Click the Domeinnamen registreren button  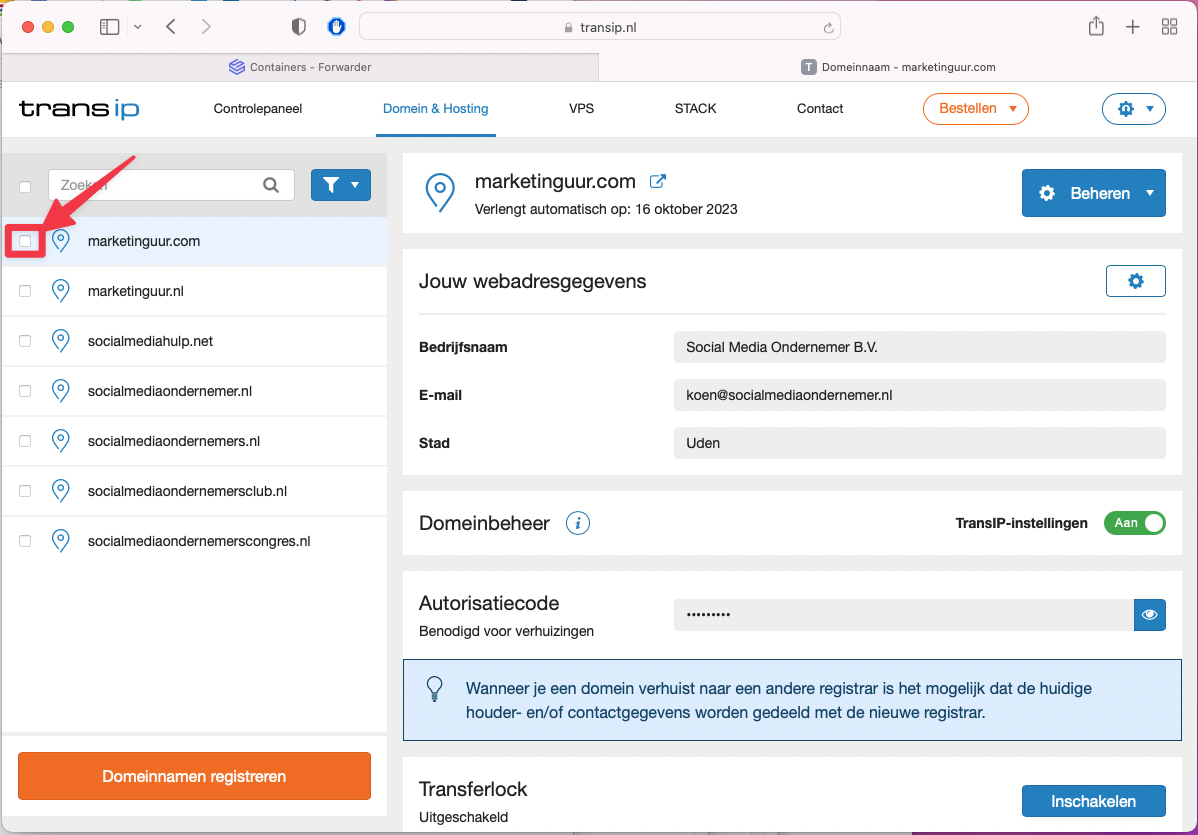tap(194, 776)
